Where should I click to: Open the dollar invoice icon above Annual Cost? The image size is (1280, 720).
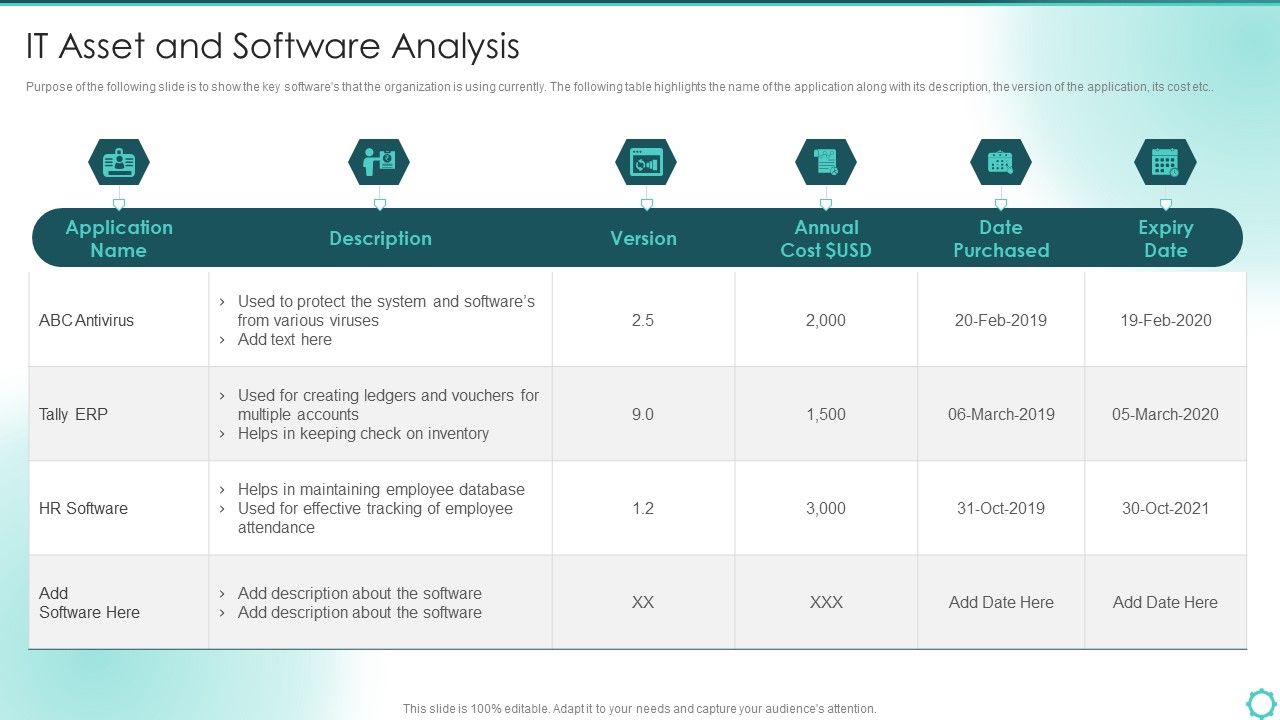click(x=826, y=161)
